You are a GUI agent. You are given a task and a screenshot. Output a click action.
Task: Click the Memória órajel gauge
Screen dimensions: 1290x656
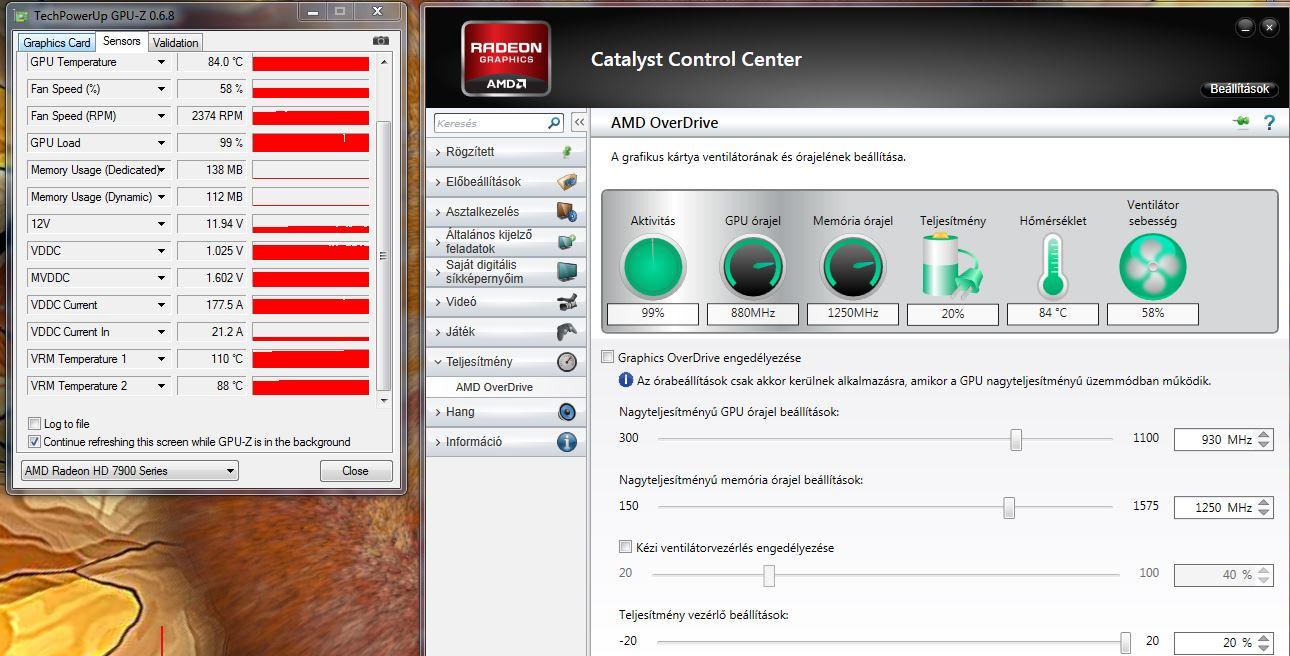853,267
